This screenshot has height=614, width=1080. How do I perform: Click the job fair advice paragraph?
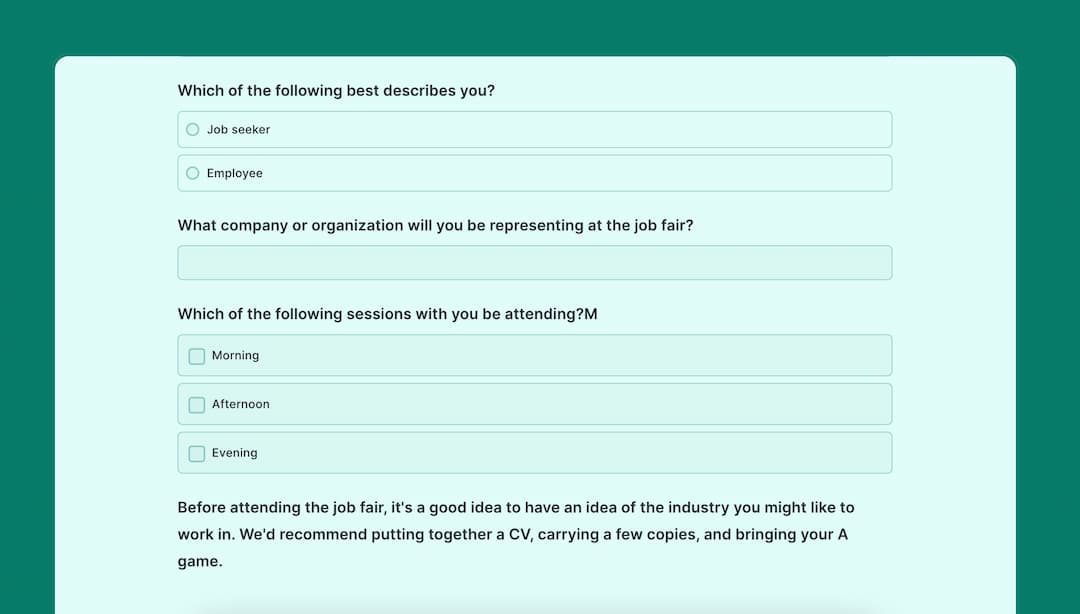[516, 534]
